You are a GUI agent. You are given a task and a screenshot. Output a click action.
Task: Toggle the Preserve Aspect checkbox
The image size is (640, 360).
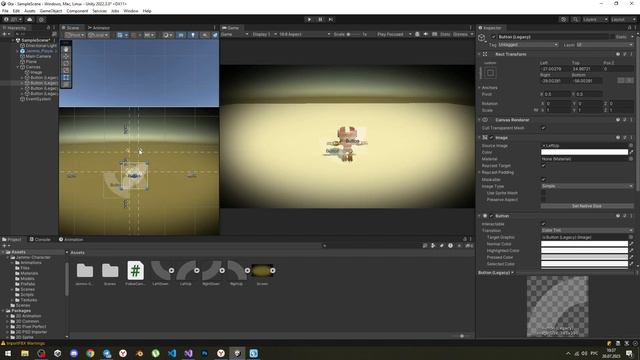click(x=543, y=200)
